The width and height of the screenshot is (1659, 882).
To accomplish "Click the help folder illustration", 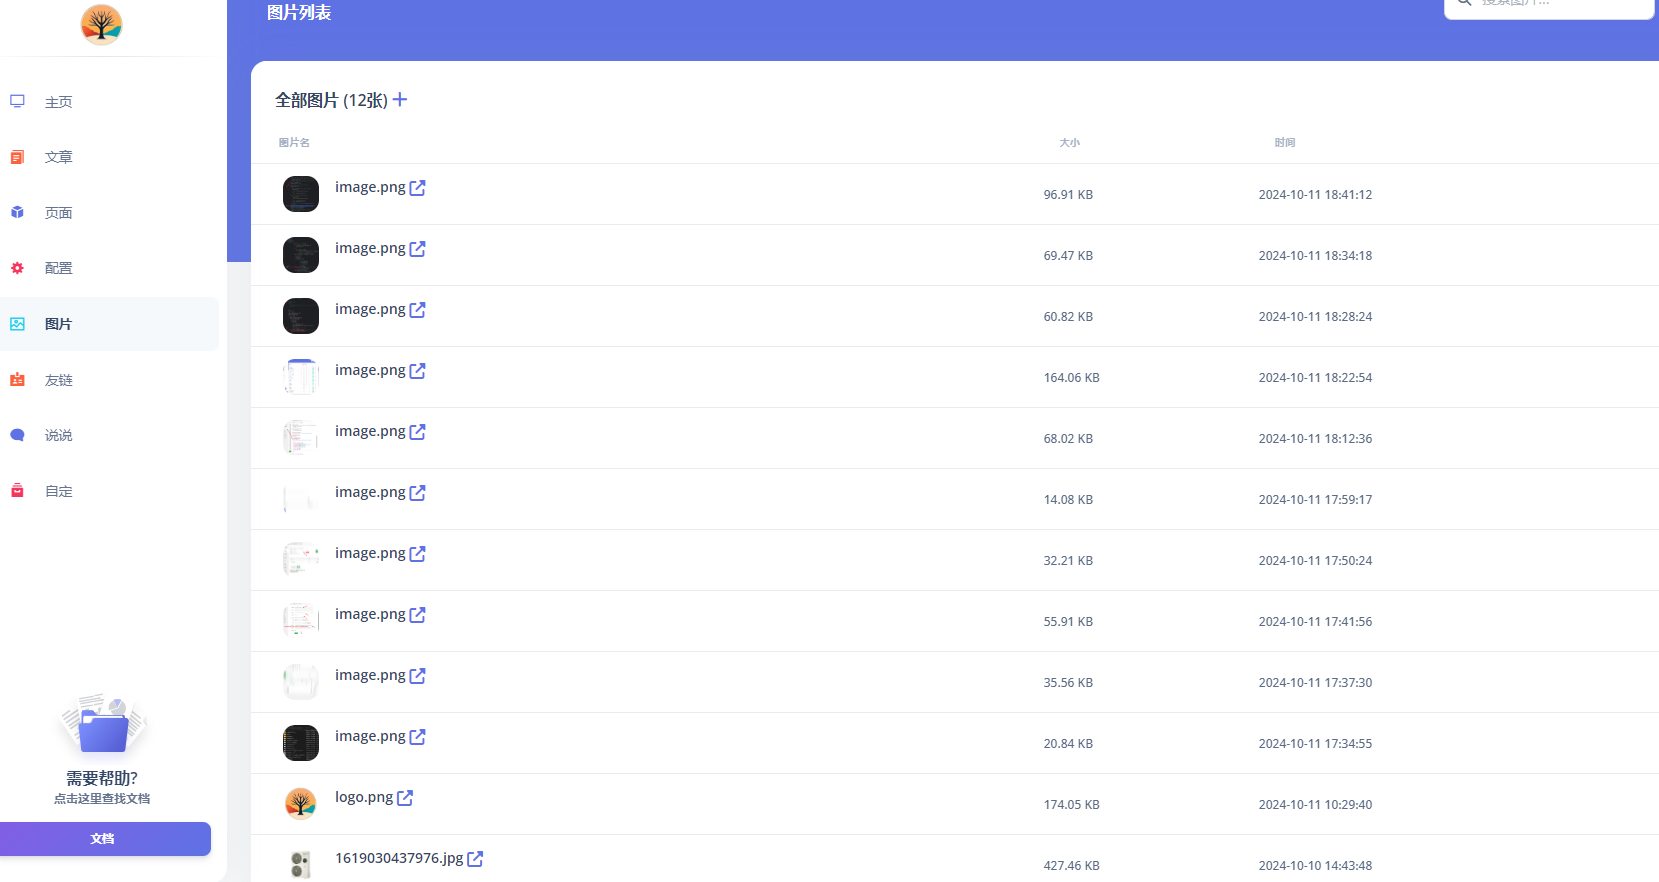I will [x=103, y=726].
